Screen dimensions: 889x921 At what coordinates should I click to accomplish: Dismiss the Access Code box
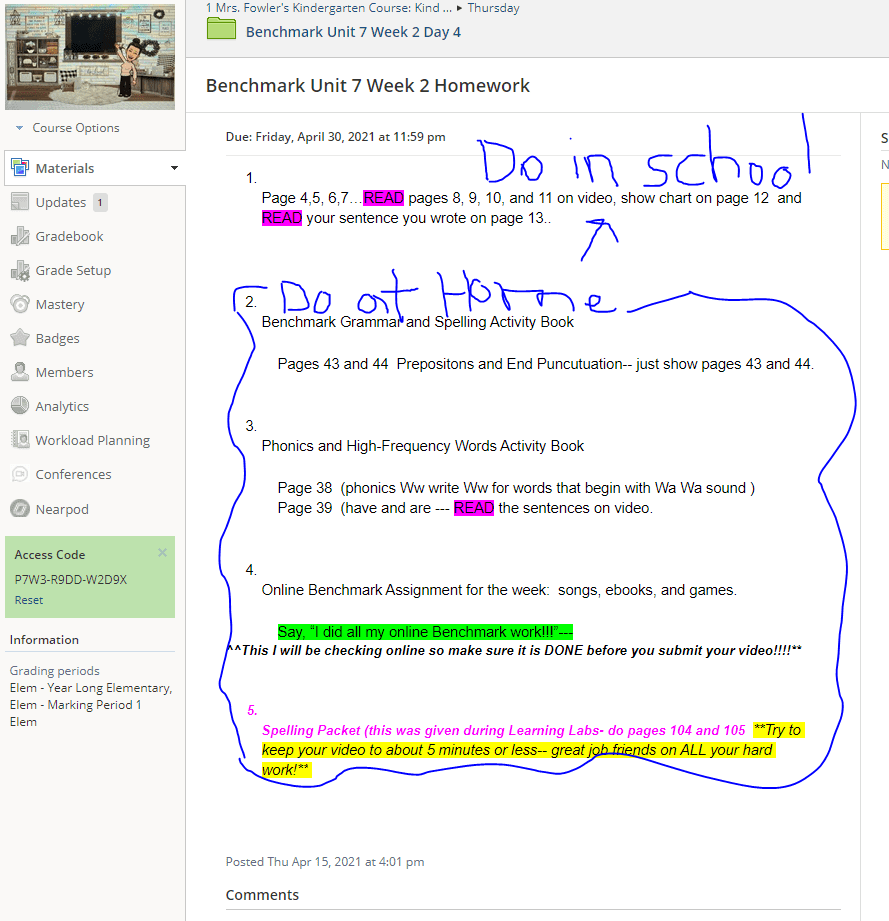(x=163, y=553)
